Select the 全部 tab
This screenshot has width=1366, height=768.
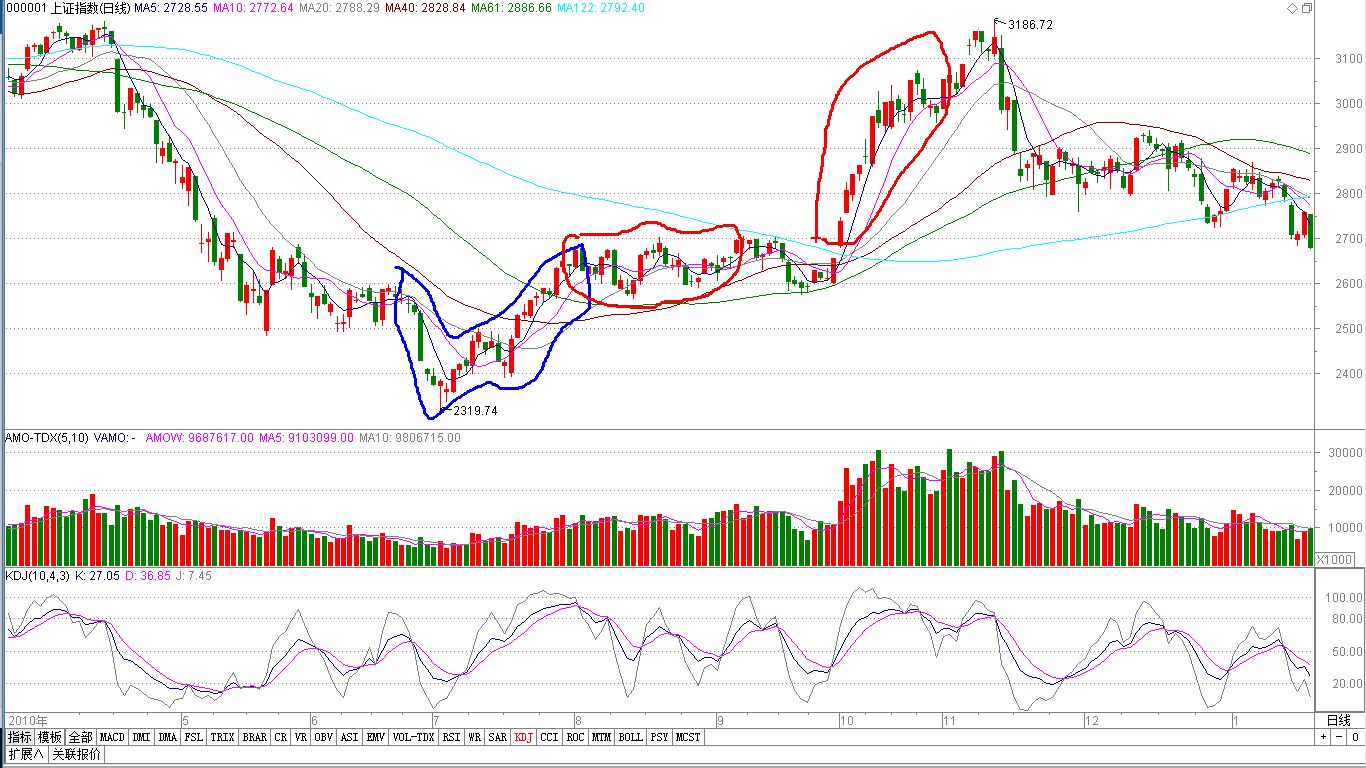[82, 737]
